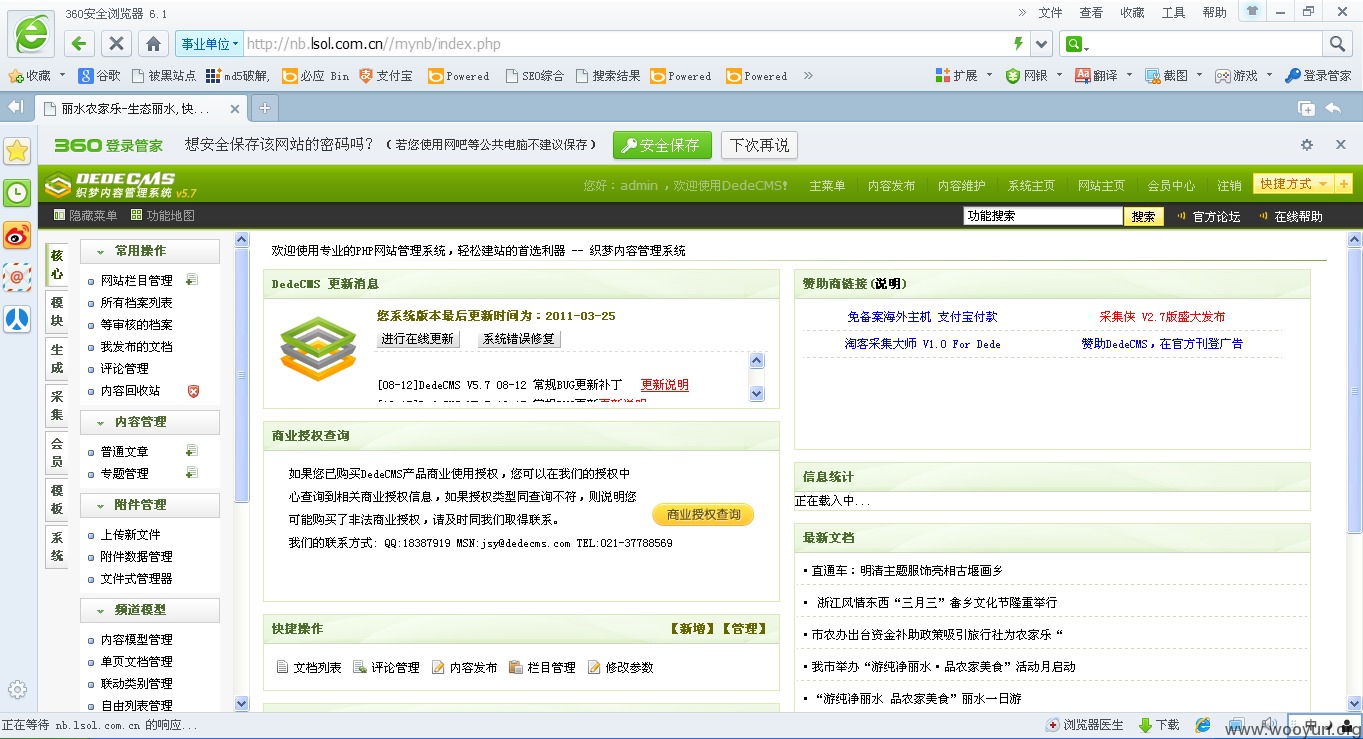This screenshot has height=739, width=1363.
Task: Go to 内容维护 in DedeCMS header
Action: 961,186
